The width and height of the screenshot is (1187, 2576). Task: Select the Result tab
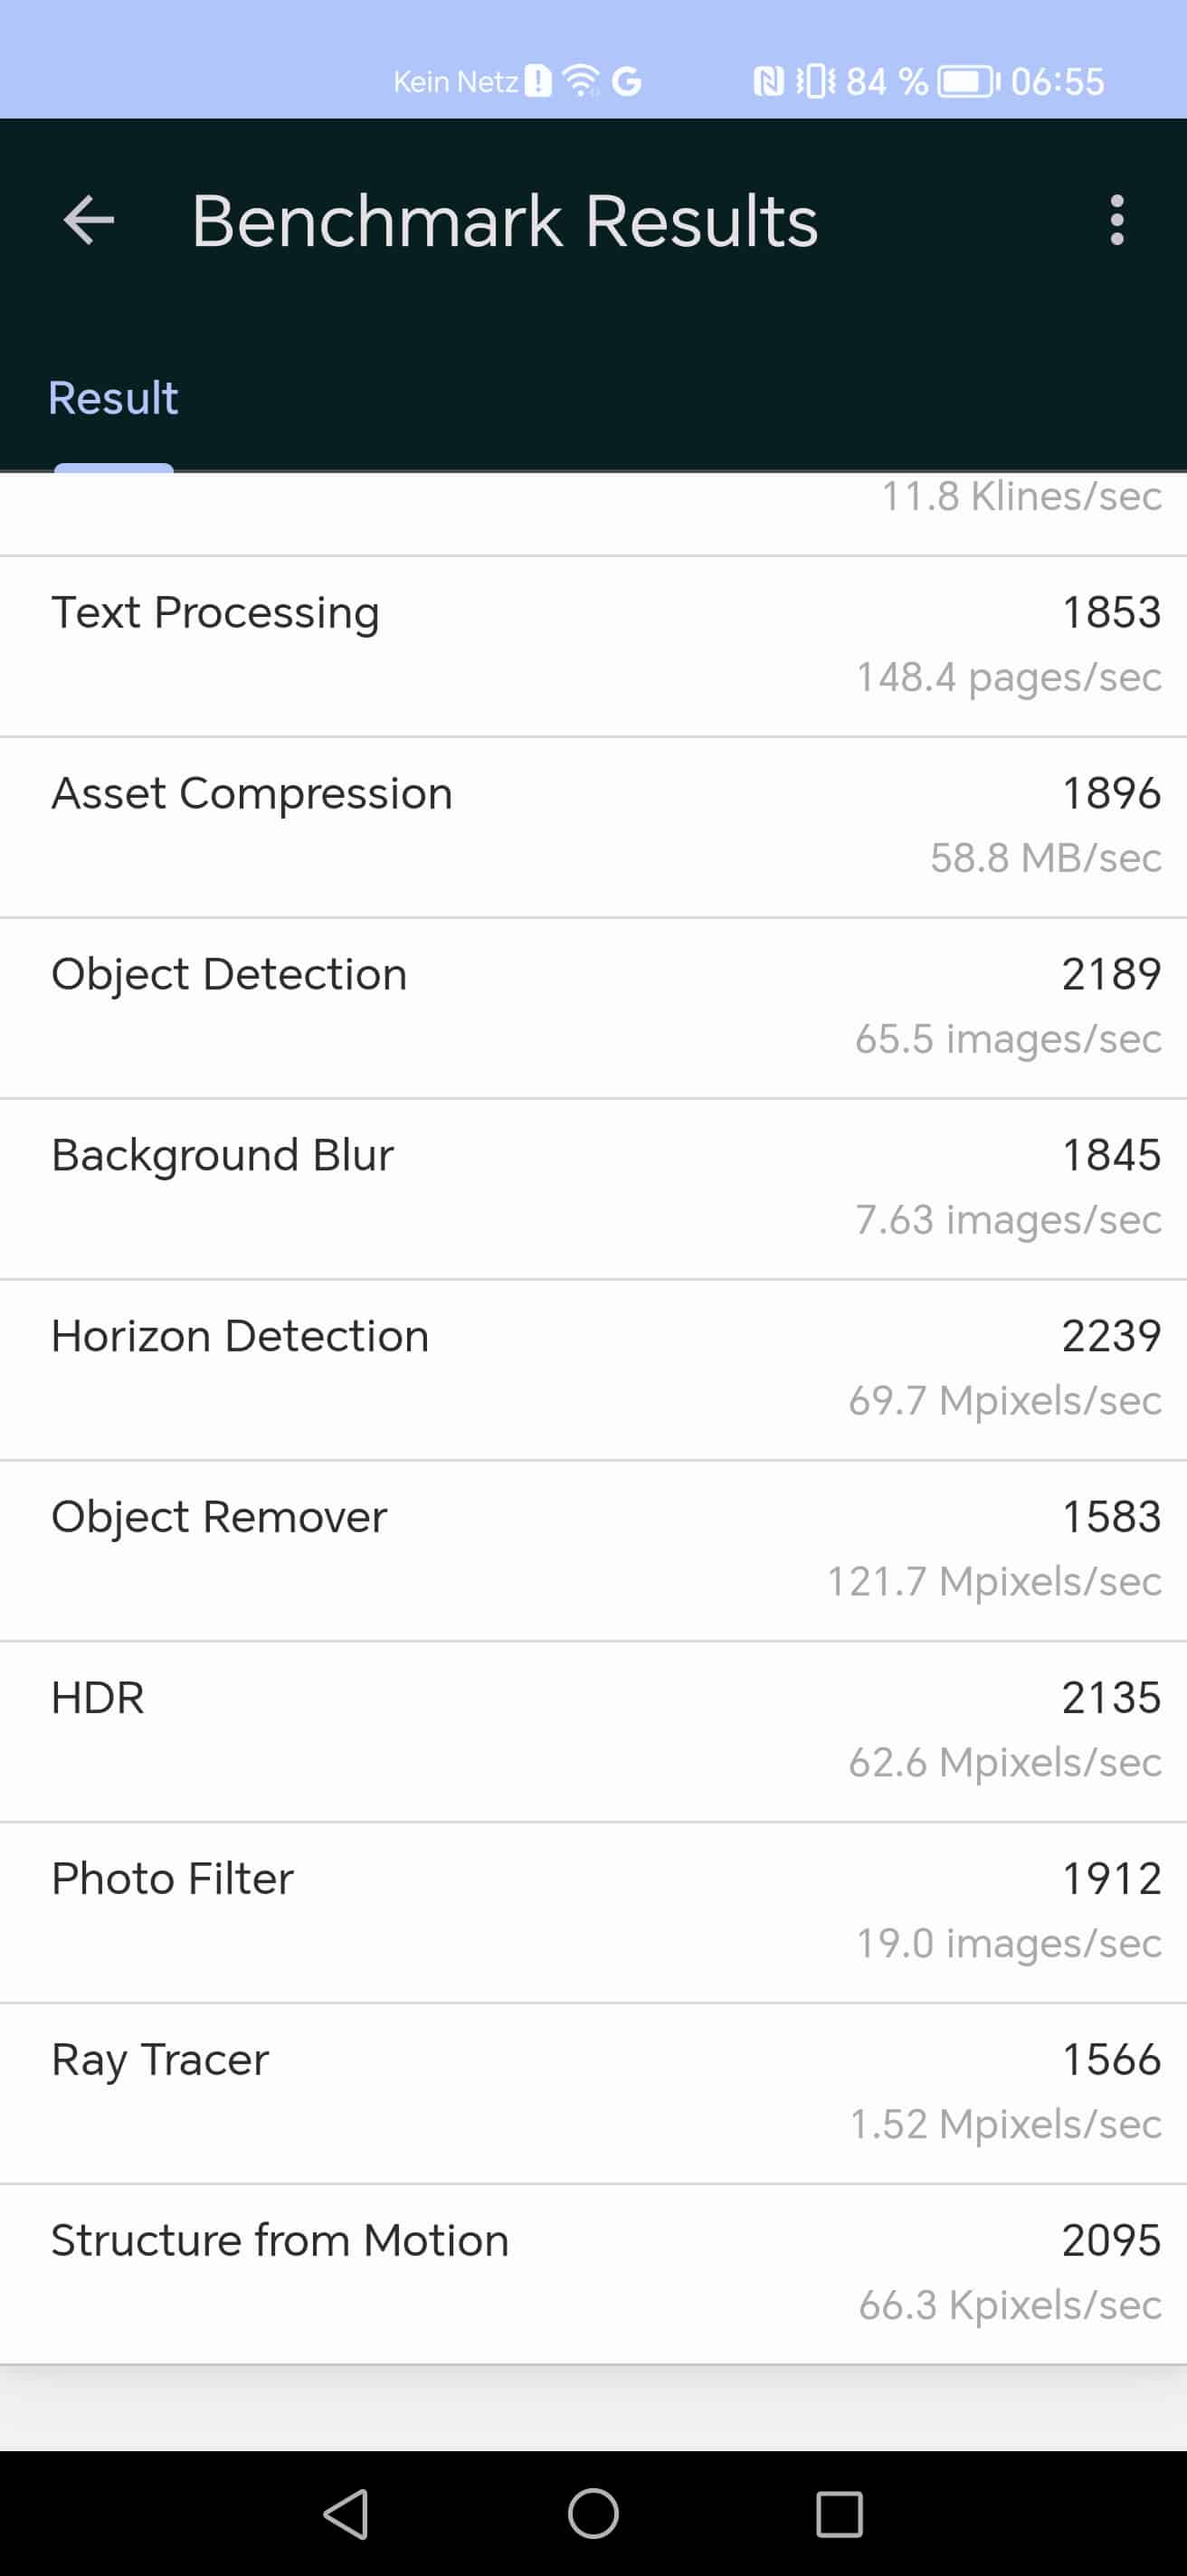tap(113, 398)
